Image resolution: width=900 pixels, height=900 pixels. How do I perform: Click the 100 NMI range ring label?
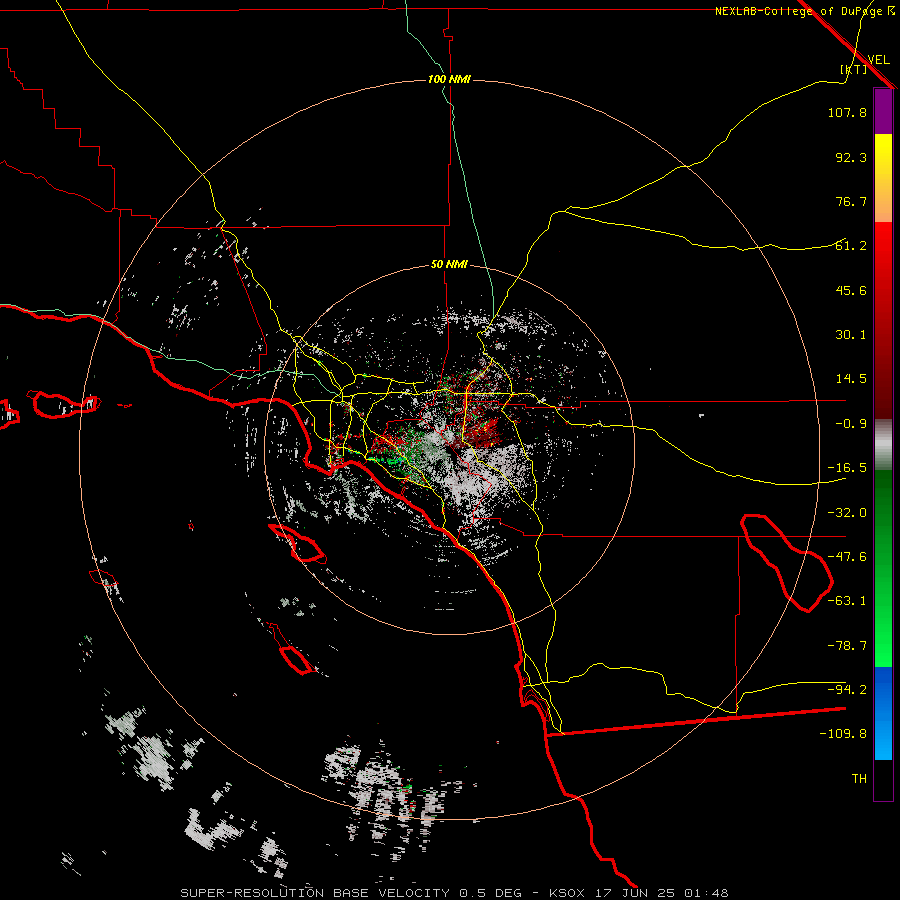click(x=449, y=79)
